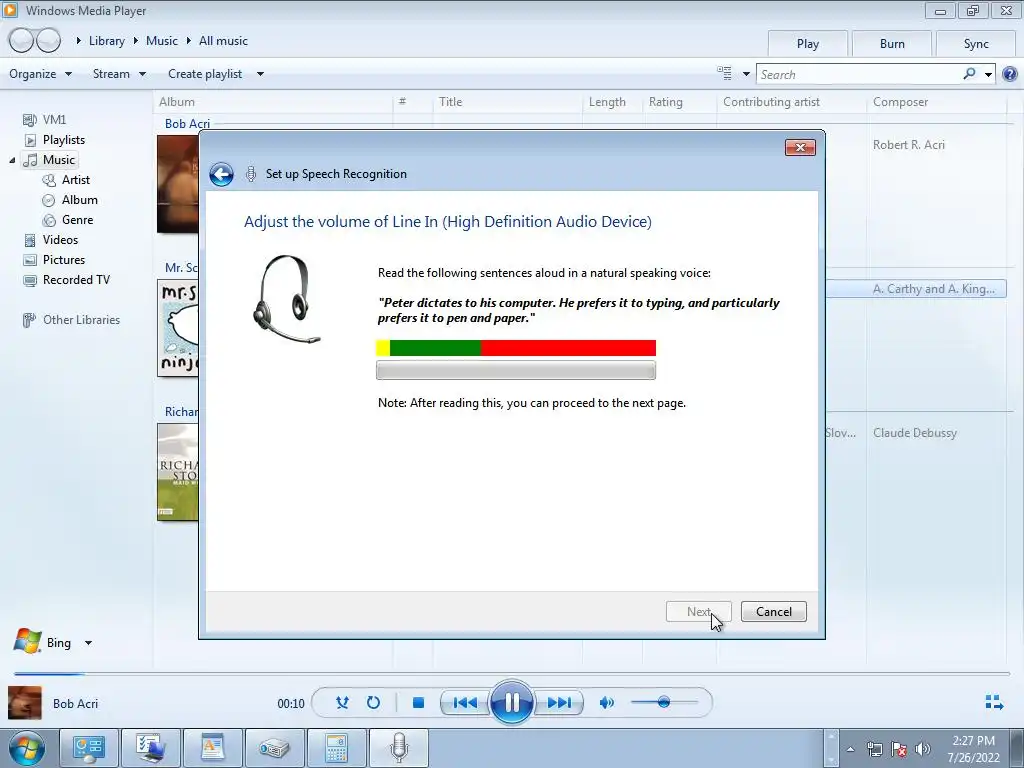Sort by the Composer column header
This screenshot has height=768, width=1024.
[x=900, y=102]
